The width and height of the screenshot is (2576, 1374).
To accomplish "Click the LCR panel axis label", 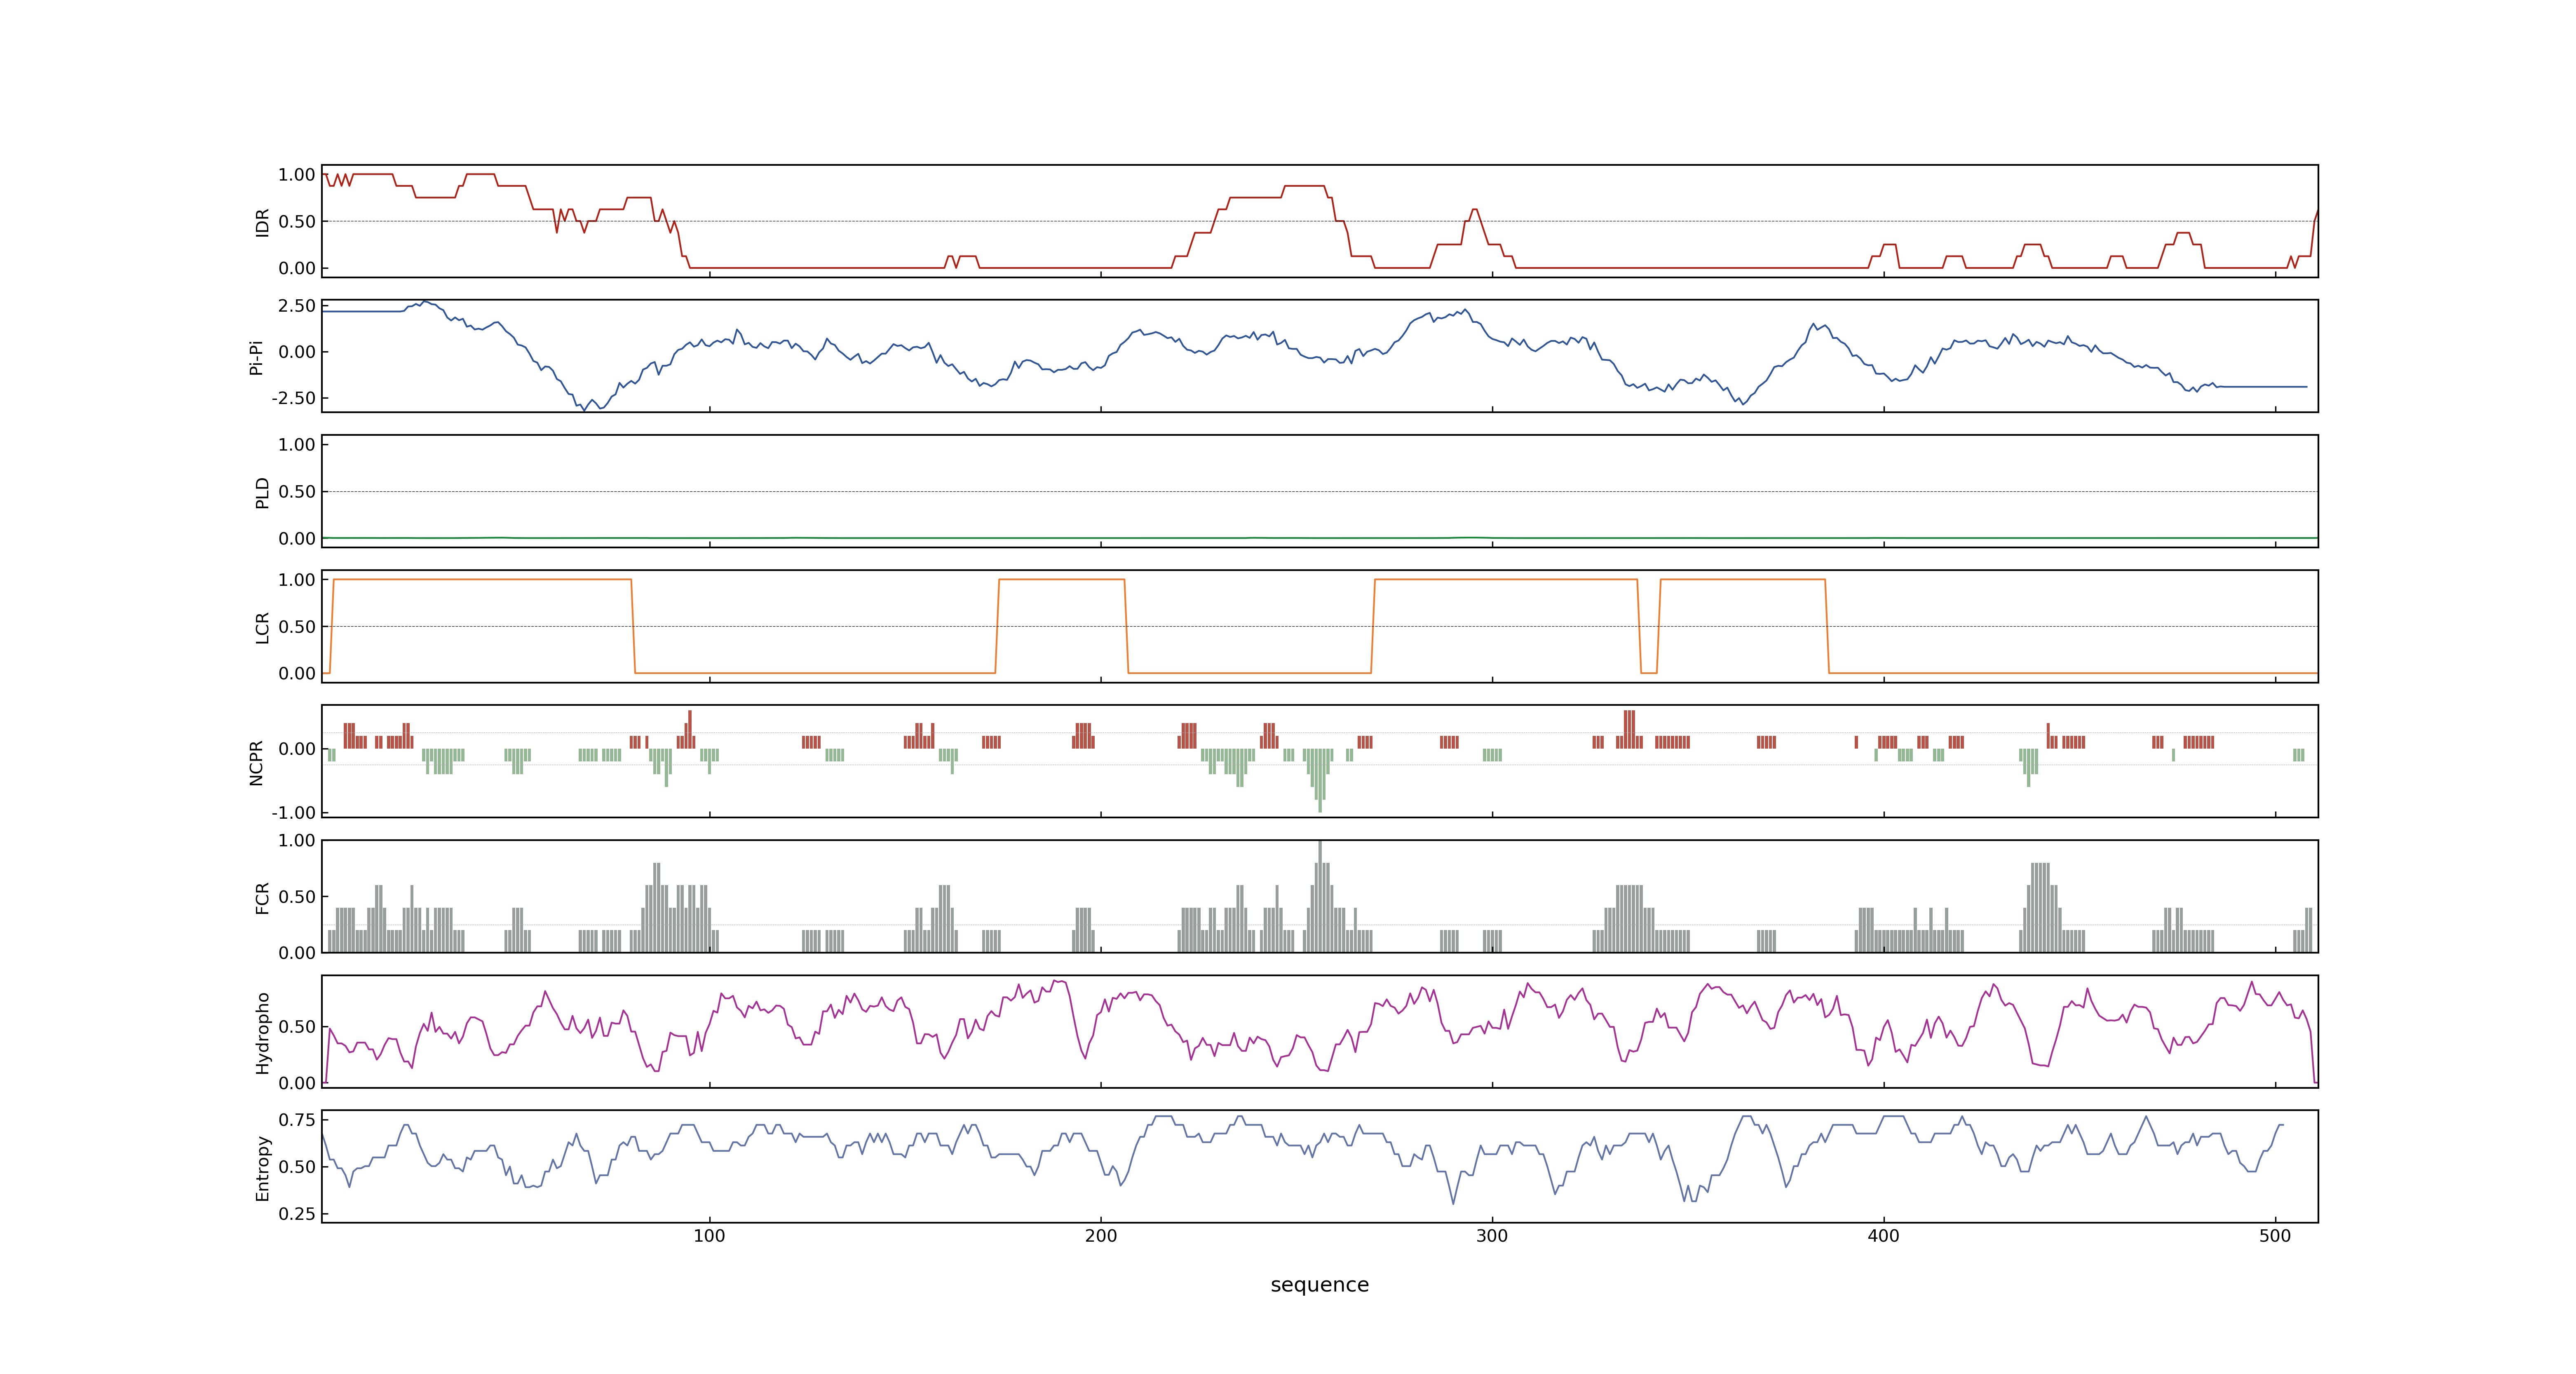I will 262,627.
